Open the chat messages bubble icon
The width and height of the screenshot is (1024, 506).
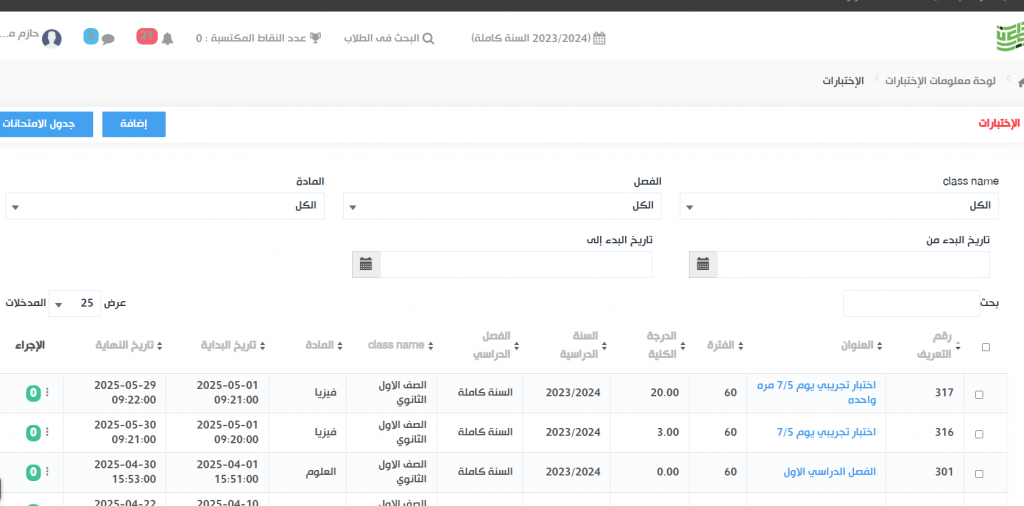(x=108, y=38)
